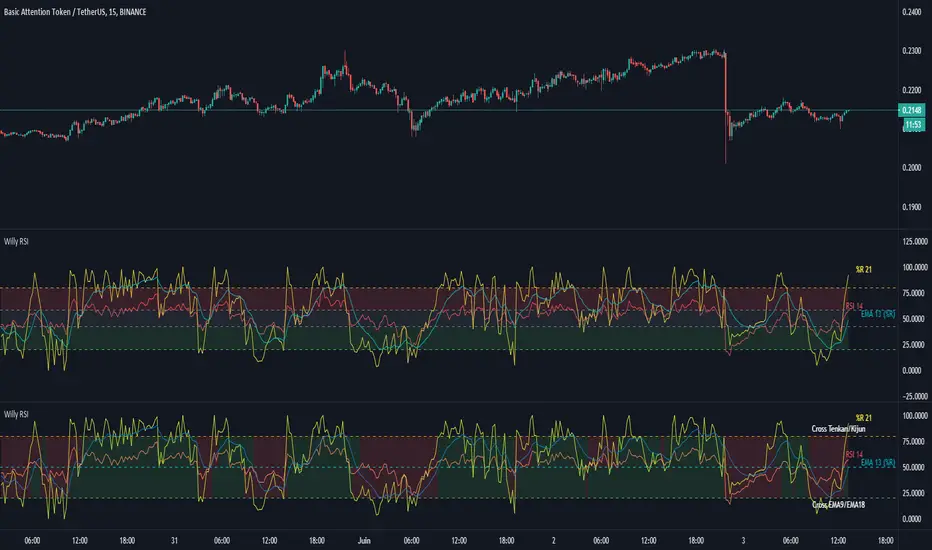The image size is (932, 550).
Task: Click 50.0000 on the upper Willy RSI scale
Action: coord(914,319)
